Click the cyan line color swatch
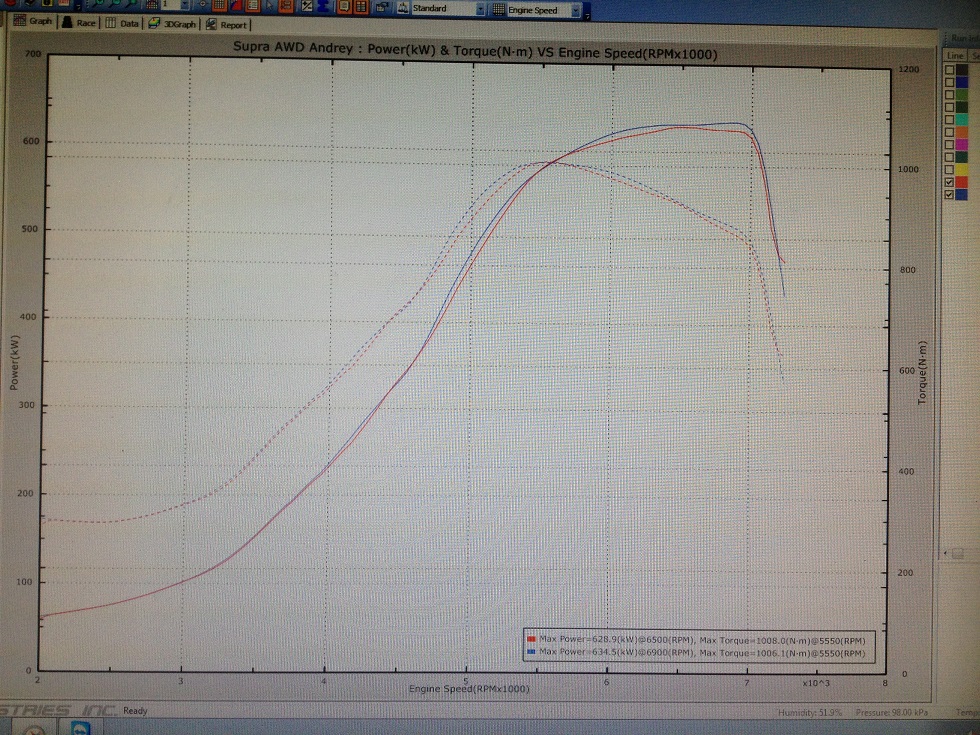This screenshot has height=735, width=980. 962,118
